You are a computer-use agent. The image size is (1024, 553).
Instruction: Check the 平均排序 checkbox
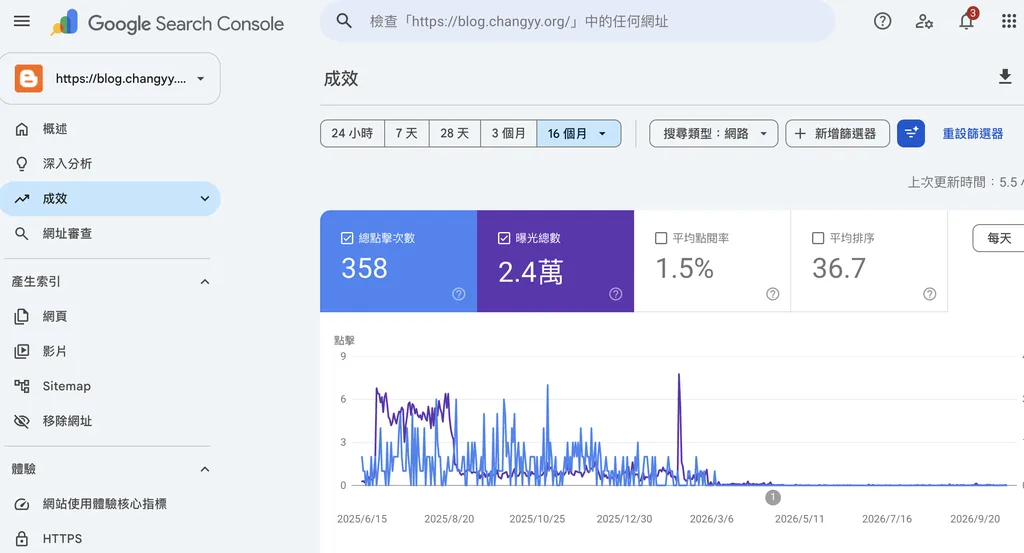point(818,238)
